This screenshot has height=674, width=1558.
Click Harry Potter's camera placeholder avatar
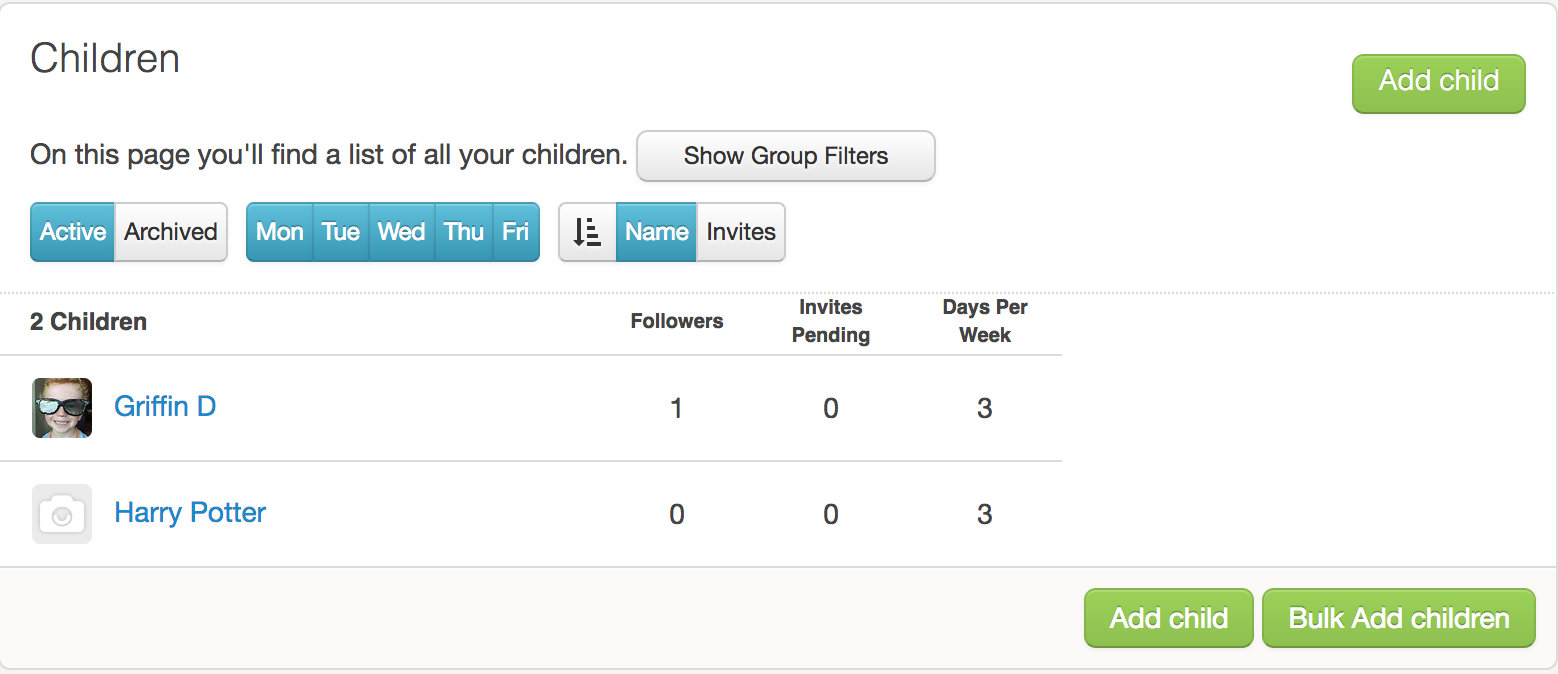(62, 514)
